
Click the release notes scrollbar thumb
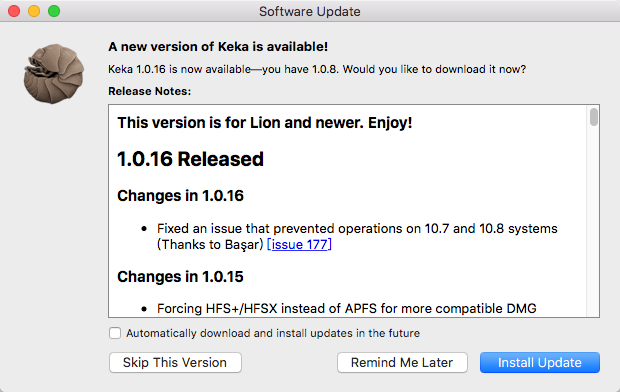click(x=594, y=117)
